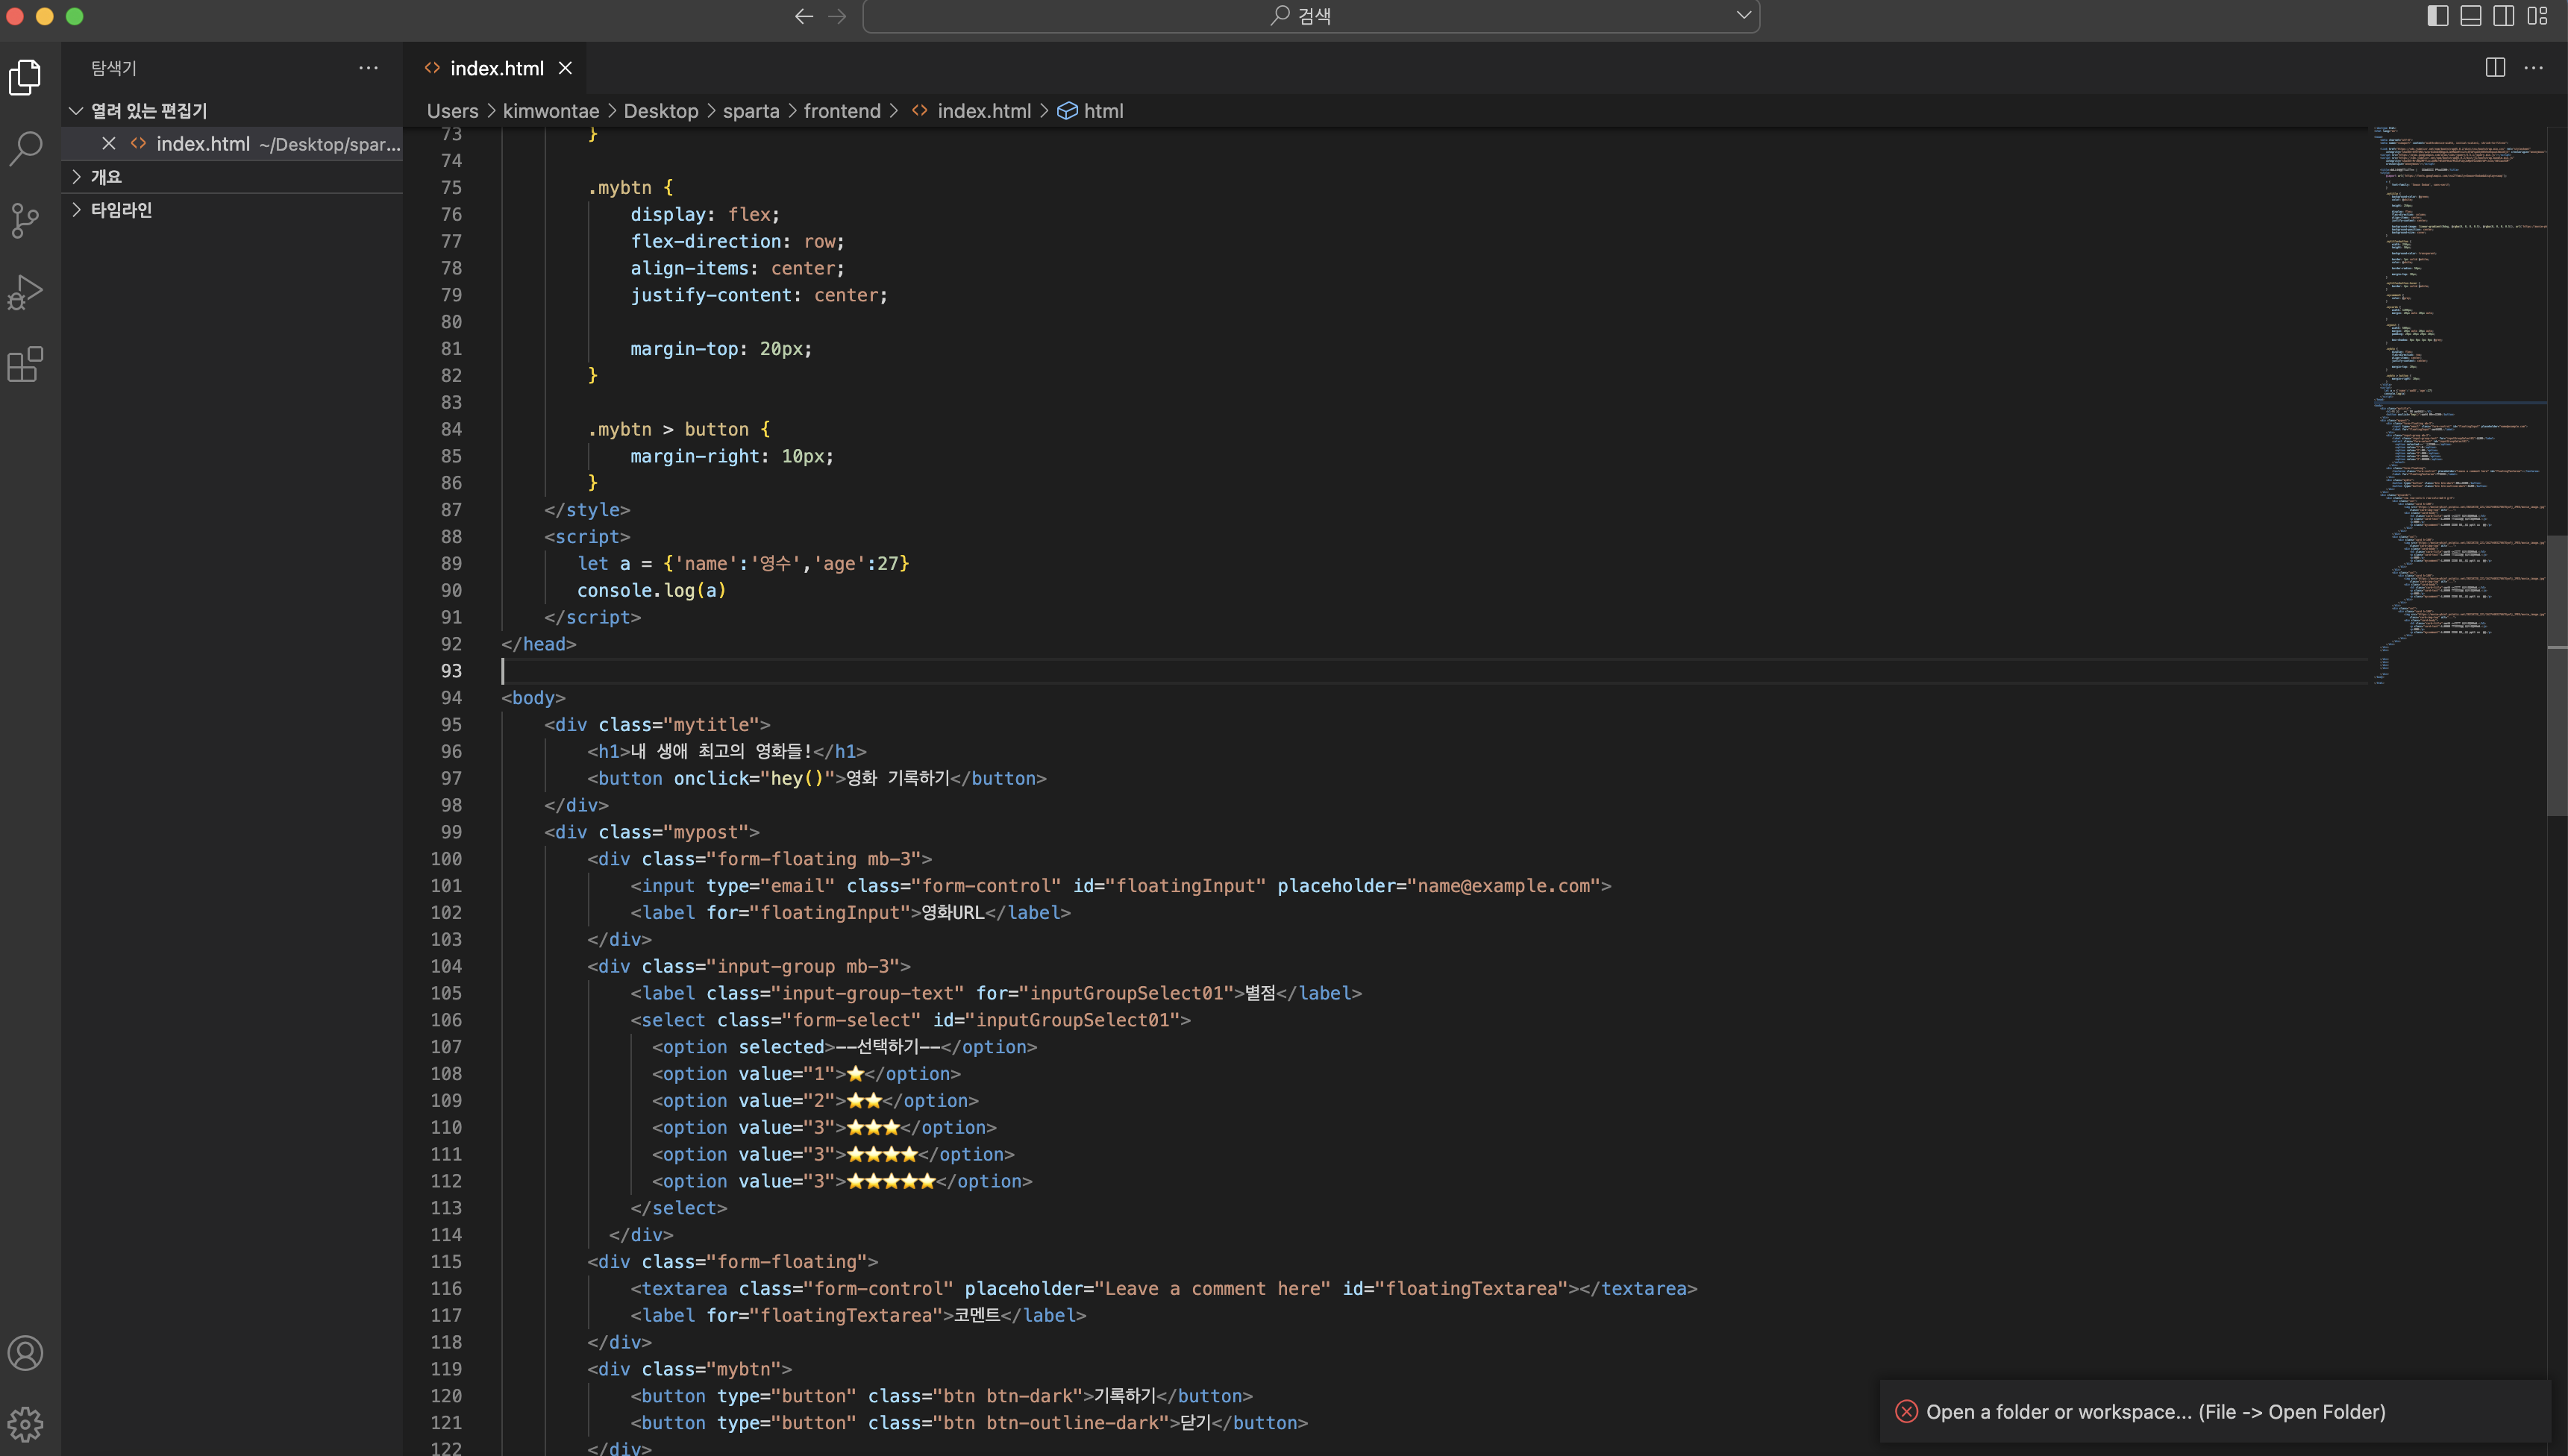Click the five-star option on line 112

tap(842, 1182)
